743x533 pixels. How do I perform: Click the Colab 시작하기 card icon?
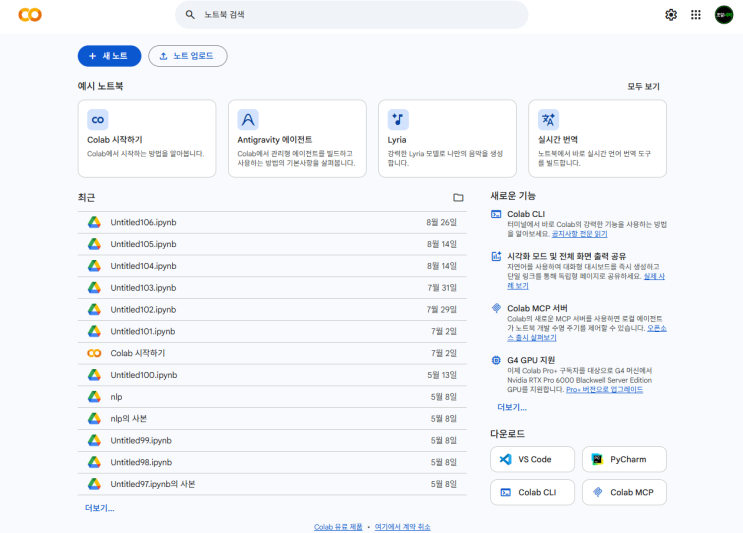point(98,119)
